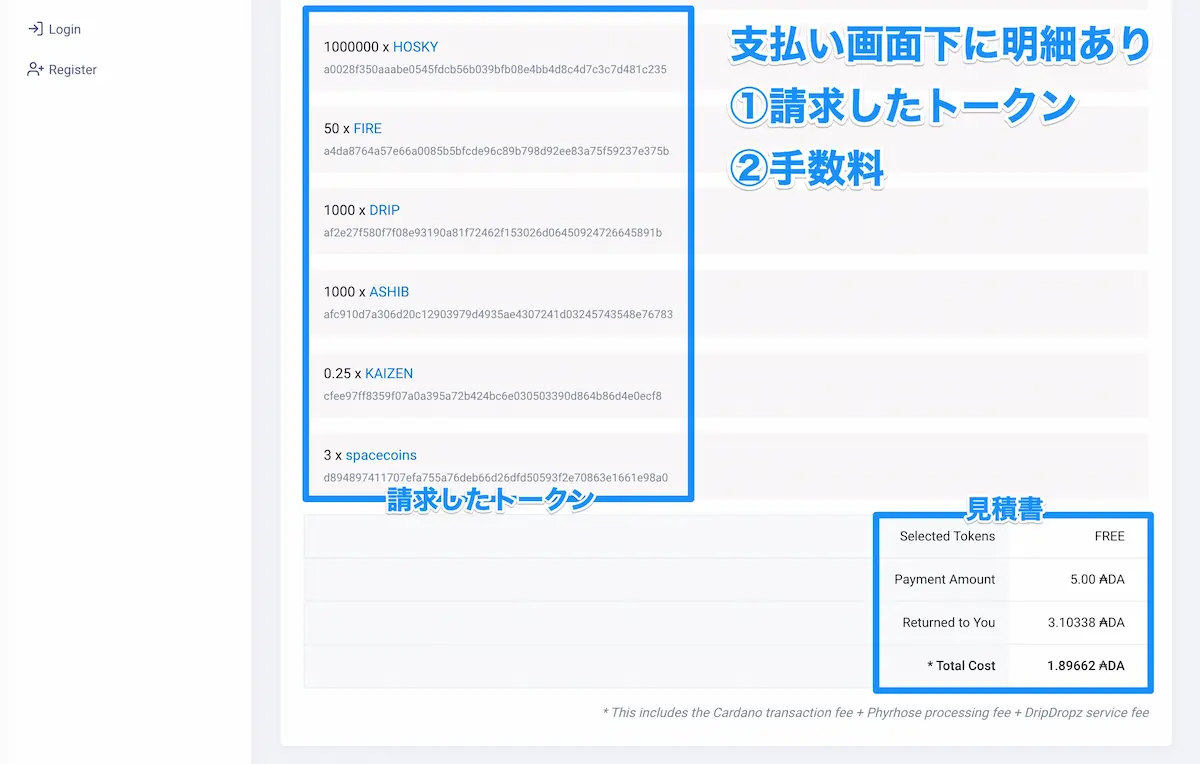The image size is (1200, 764).
Task: Open the ASHIB token link
Action: coord(389,292)
